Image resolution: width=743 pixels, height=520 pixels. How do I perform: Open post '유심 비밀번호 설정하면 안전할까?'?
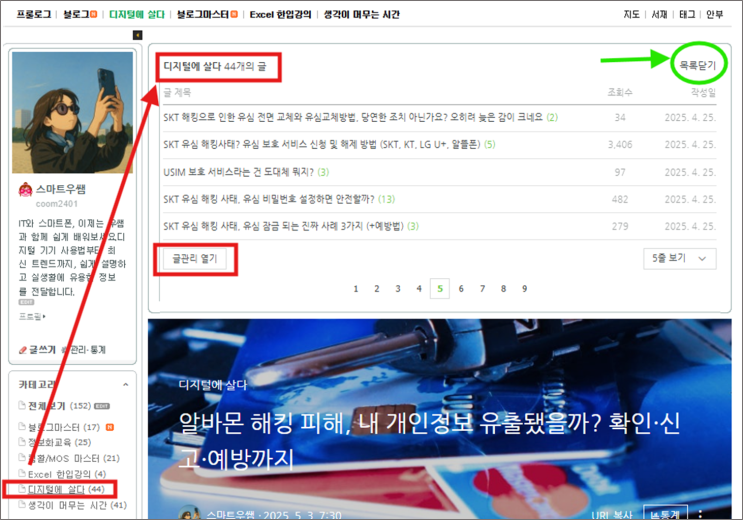click(x=269, y=199)
